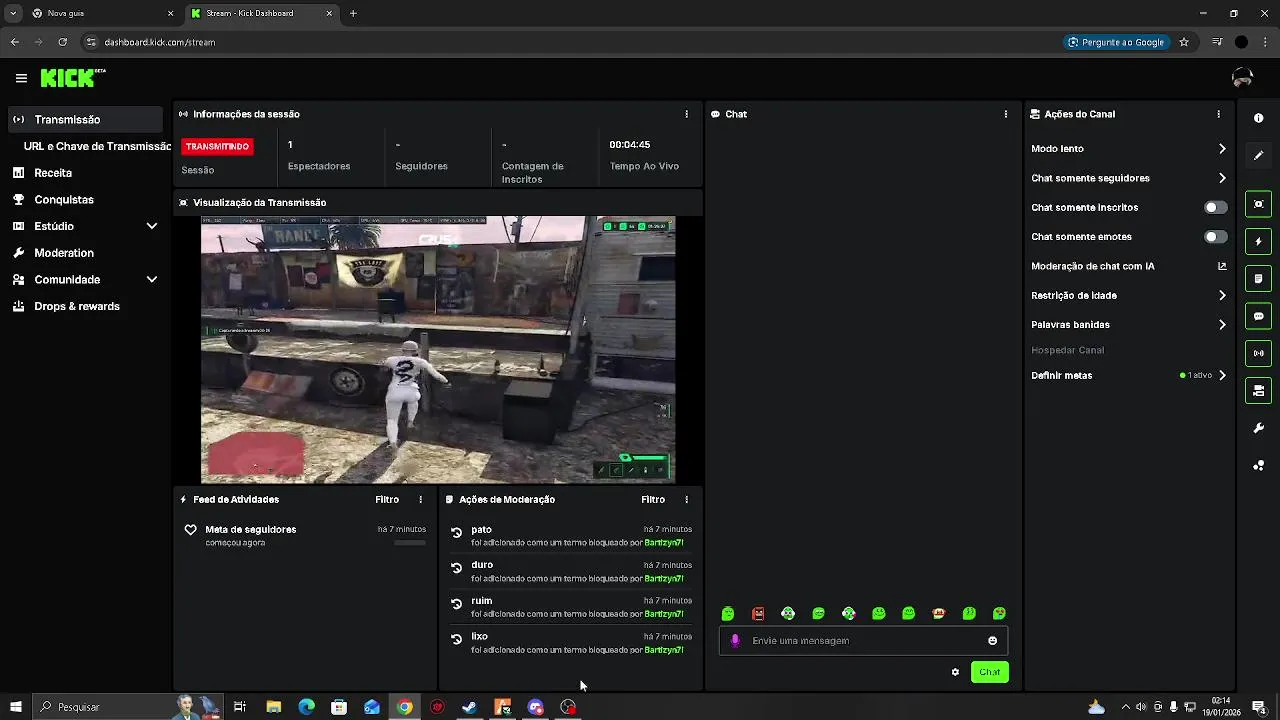The height and width of the screenshot is (720, 1280).
Task: Click the TRANSMITINDO status badge
Action: pyautogui.click(x=217, y=146)
